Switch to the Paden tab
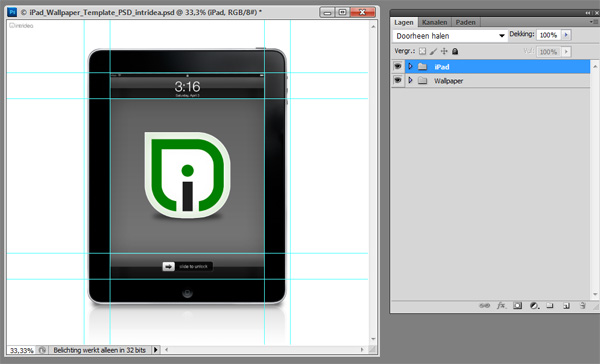Image resolution: width=600 pixels, height=364 pixels. click(x=465, y=22)
